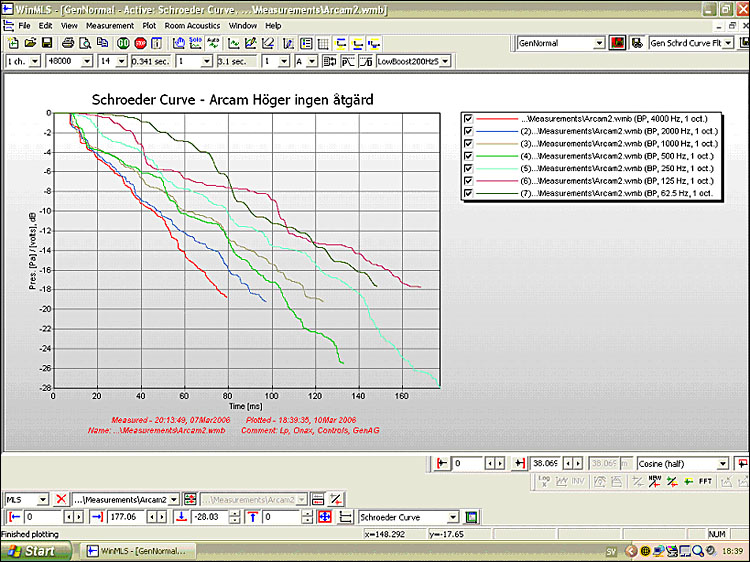Click the green GO measurement button
The height and width of the screenshot is (562, 750).
[123, 43]
